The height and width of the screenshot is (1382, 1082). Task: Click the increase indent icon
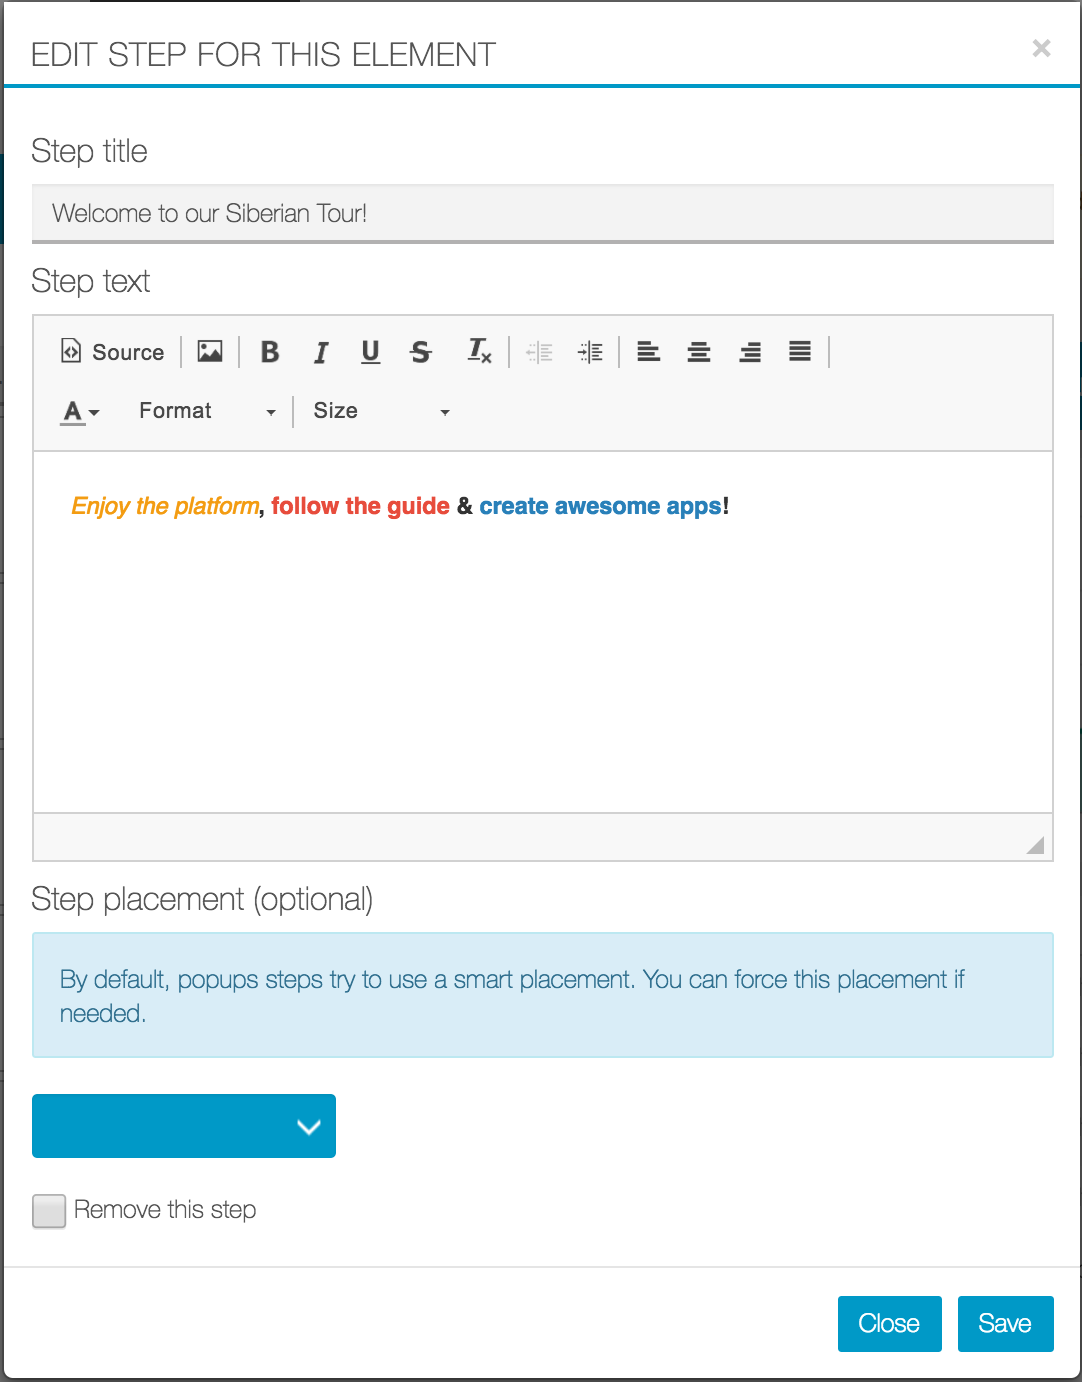590,352
